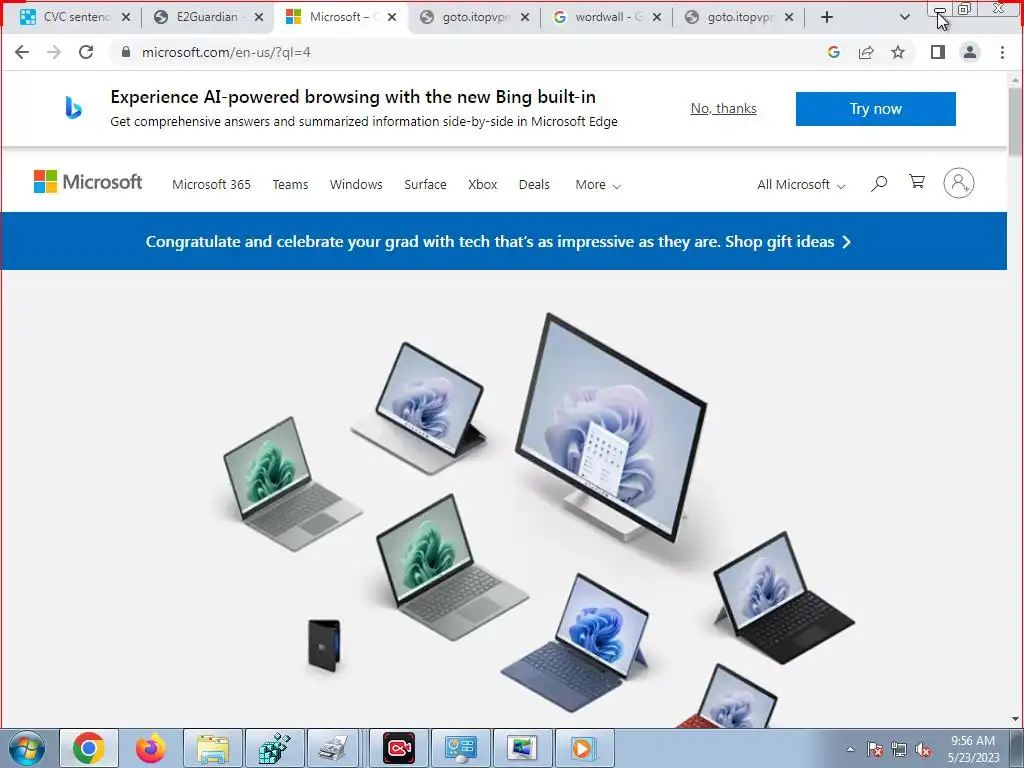This screenshot has height=768, width=1024.
Task: Open the Chrome three-dot menu
Action: [1002, 52]
